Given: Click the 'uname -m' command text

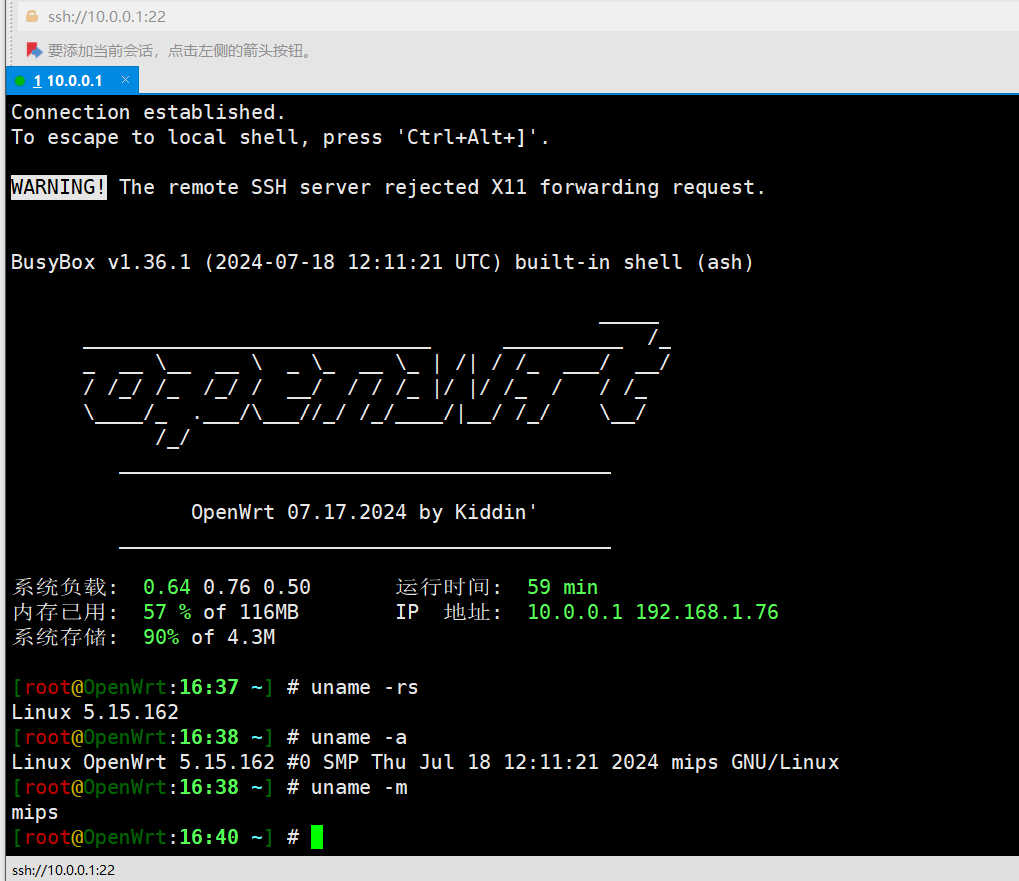Looking at the screenshot, I should tap(358, 787).
